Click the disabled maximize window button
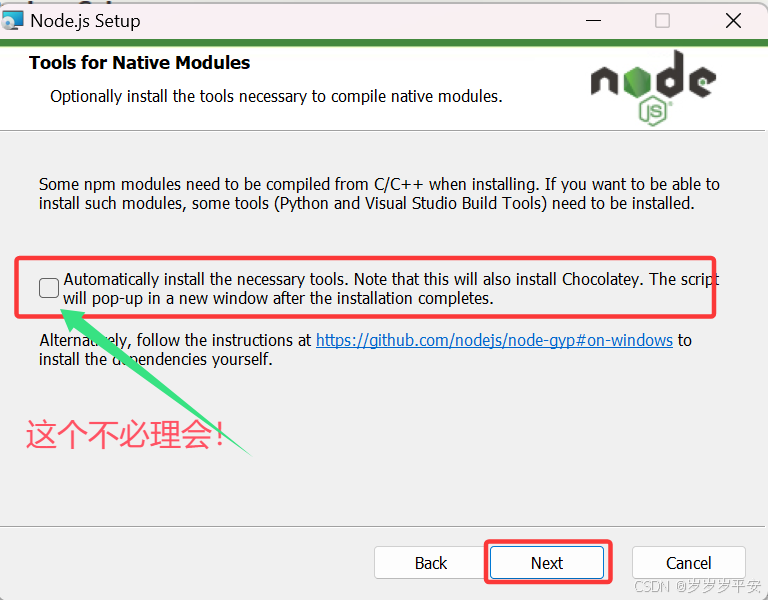This screenshot has width=768, height=600. click(x=662, y=21)
